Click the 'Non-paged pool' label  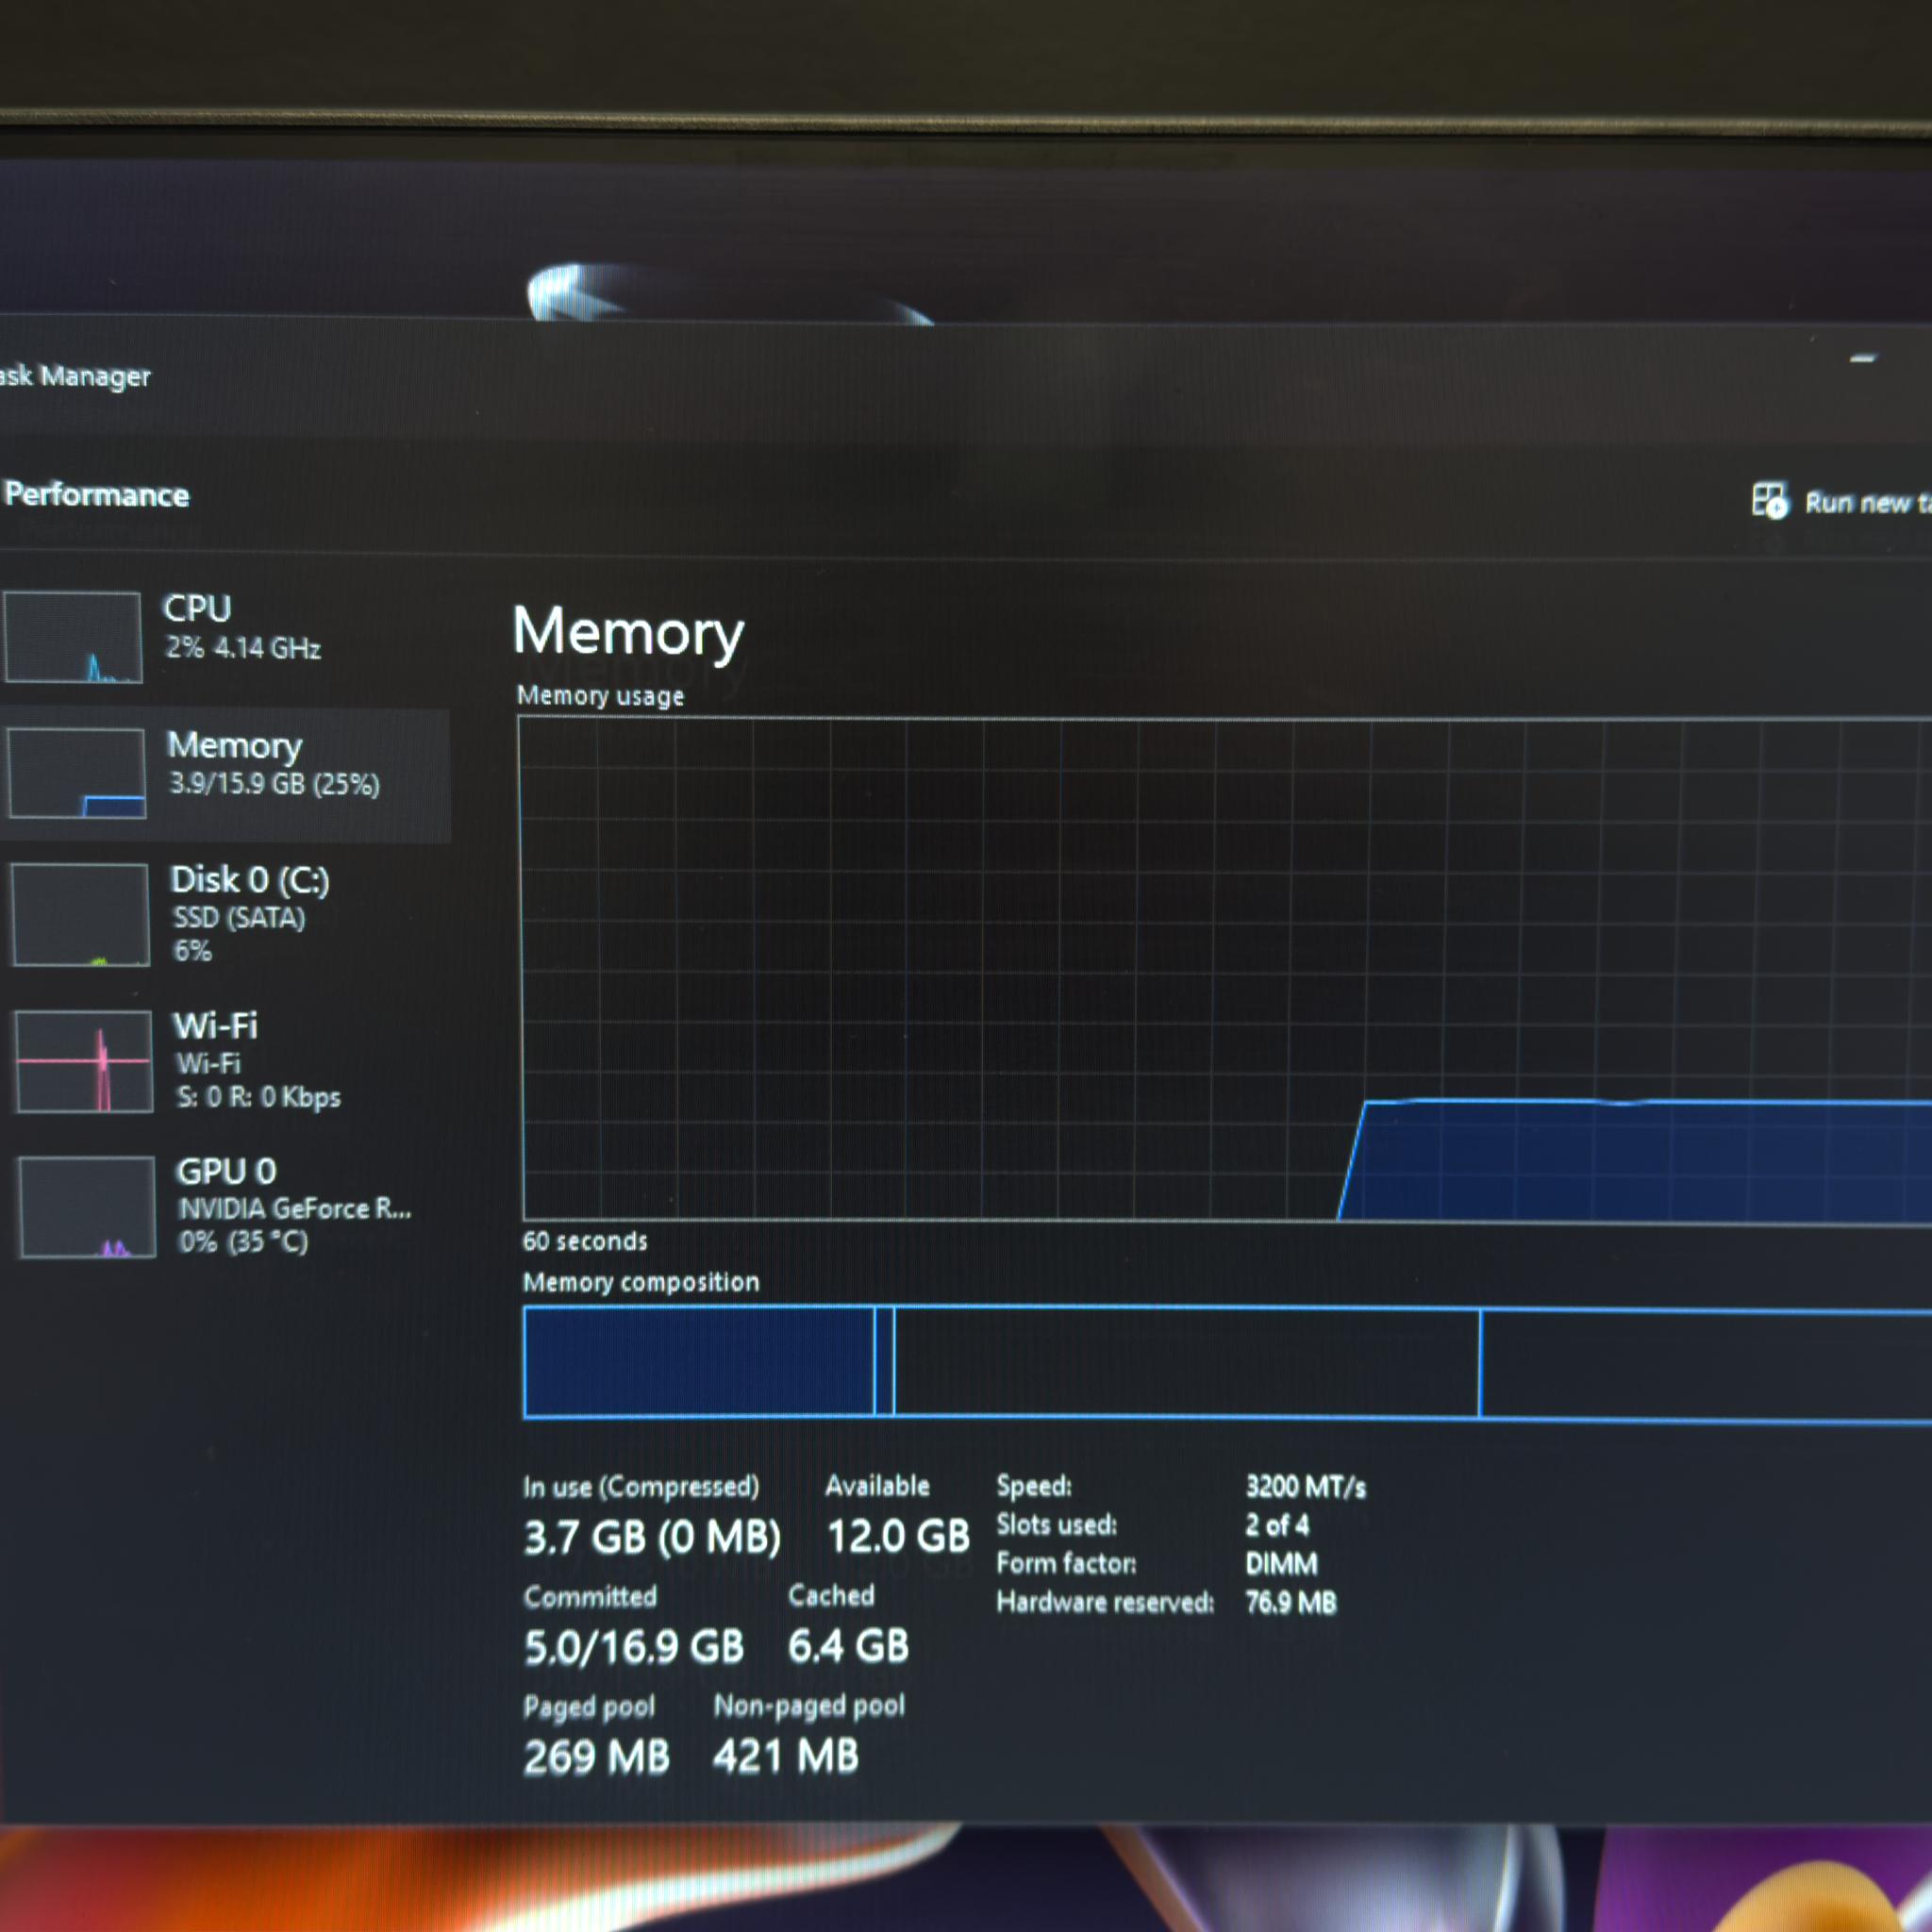click(x=809, y=1706)
